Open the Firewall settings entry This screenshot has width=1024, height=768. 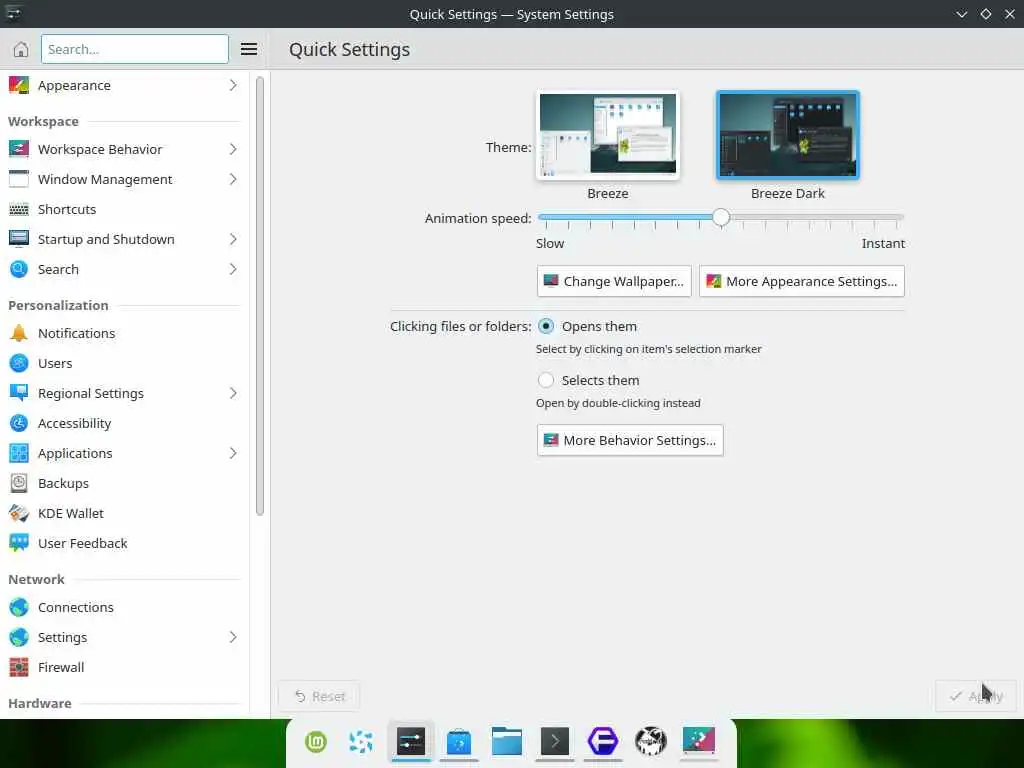click(124, 667)
